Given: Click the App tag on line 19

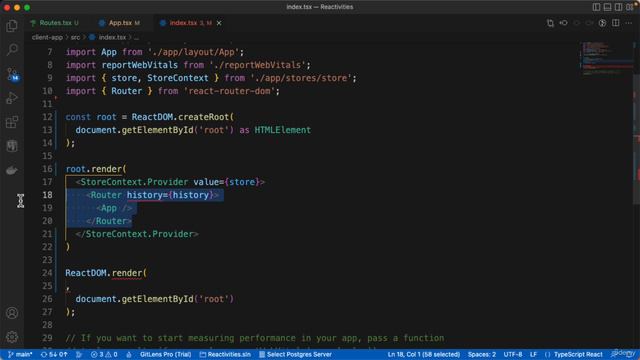Looking at the screenshot, I should click(x=114, y=208).
